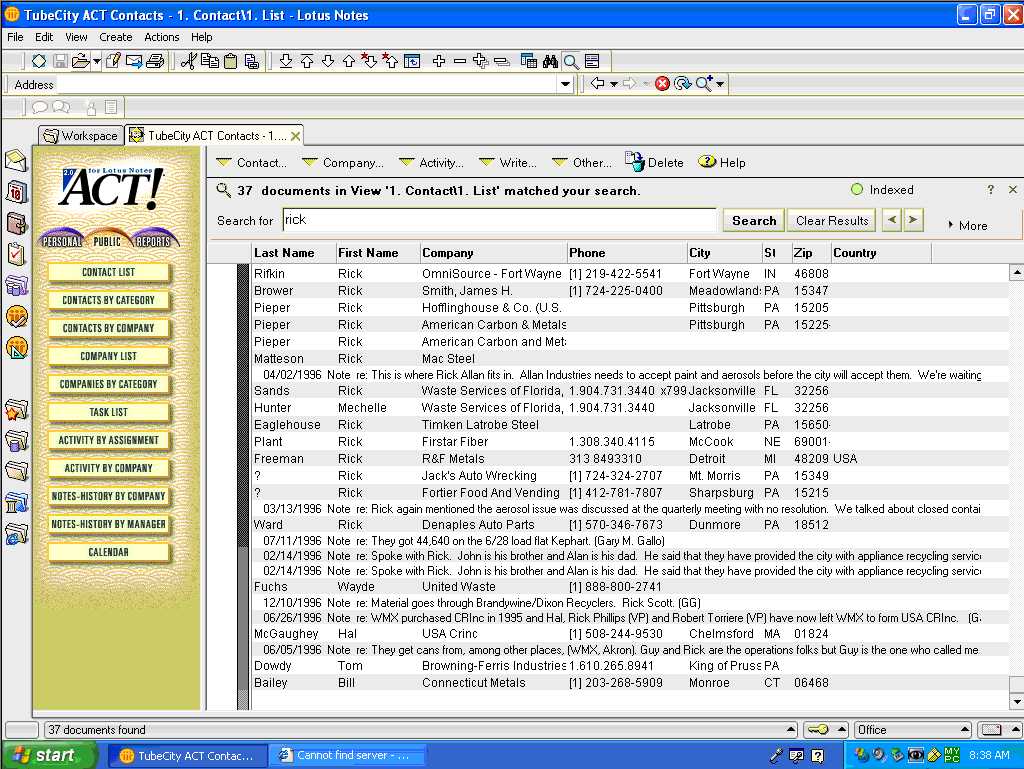
Task: Click the Windows Start button
Action: point(50,755)
